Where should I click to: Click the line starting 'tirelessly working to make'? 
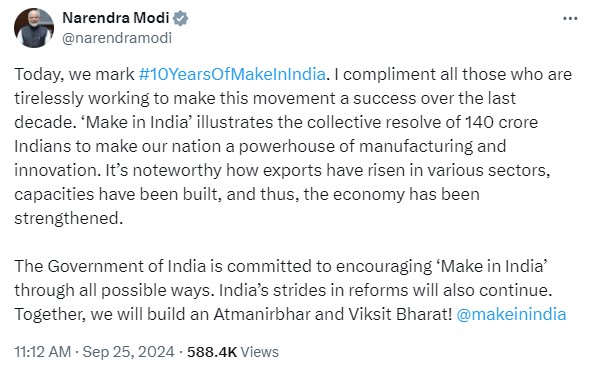[x=265, y=98]
